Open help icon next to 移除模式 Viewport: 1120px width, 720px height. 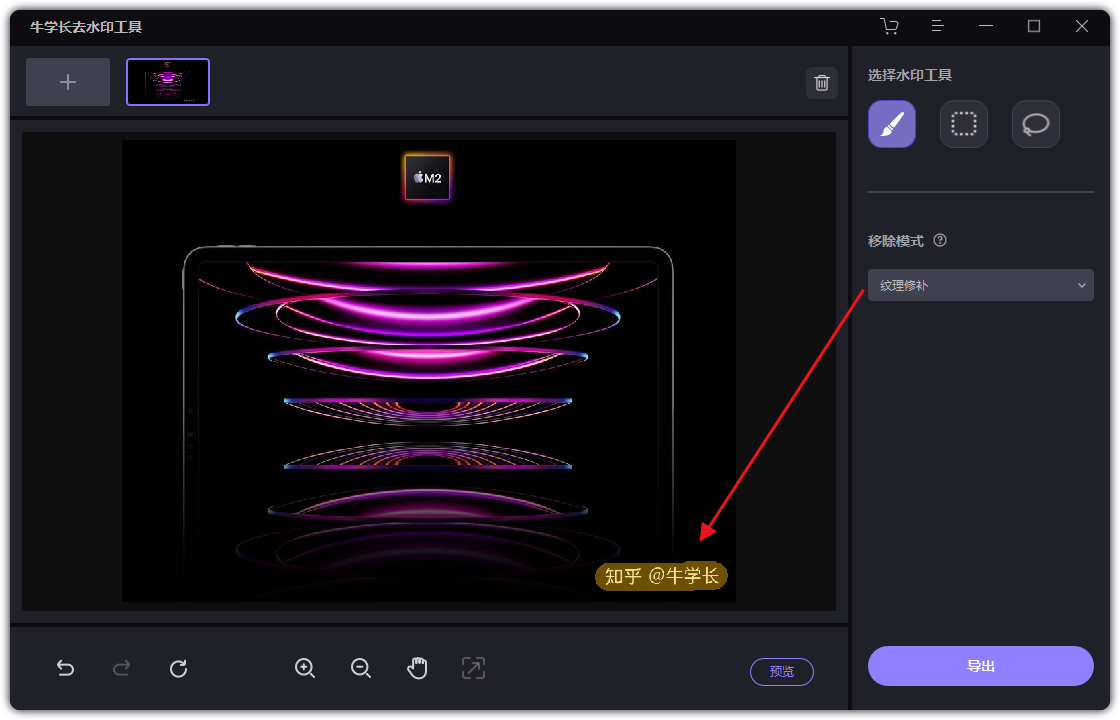(x=940, y=241)
